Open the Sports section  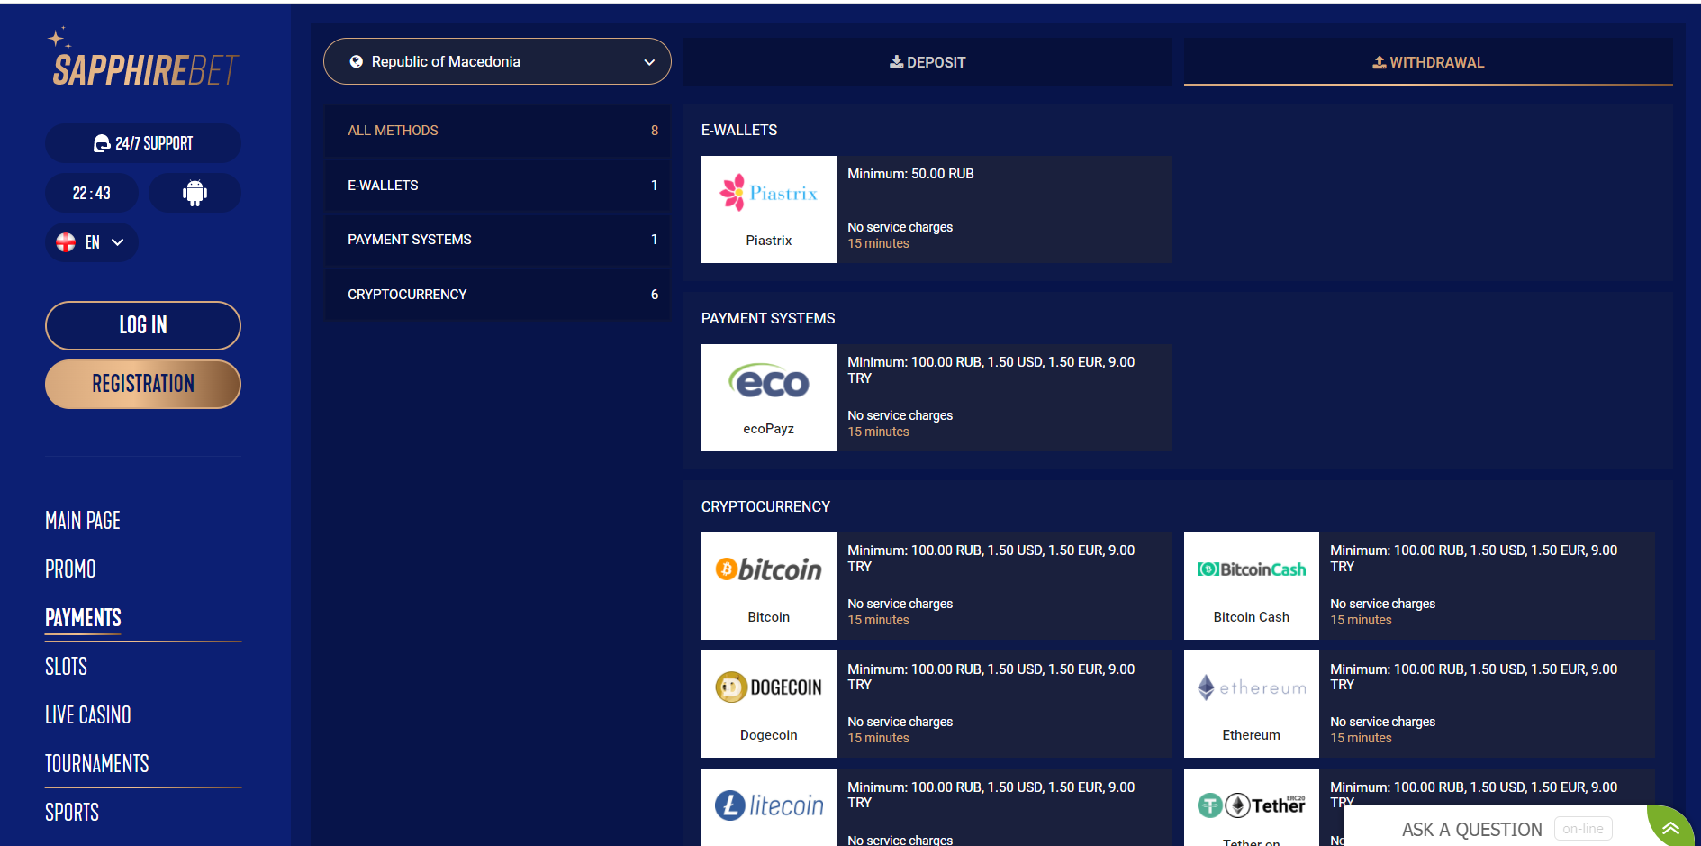(72, 812)
